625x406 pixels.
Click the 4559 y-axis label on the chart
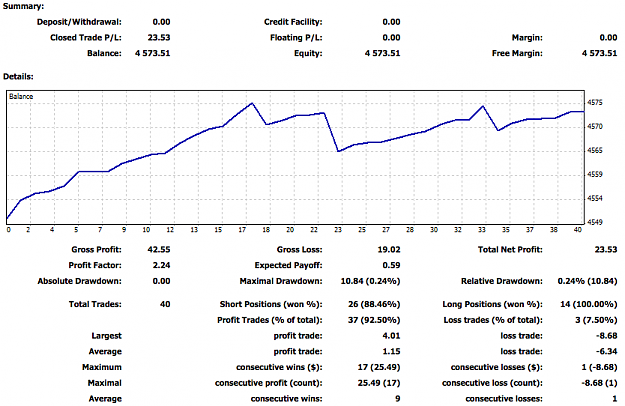pos(595,175)
